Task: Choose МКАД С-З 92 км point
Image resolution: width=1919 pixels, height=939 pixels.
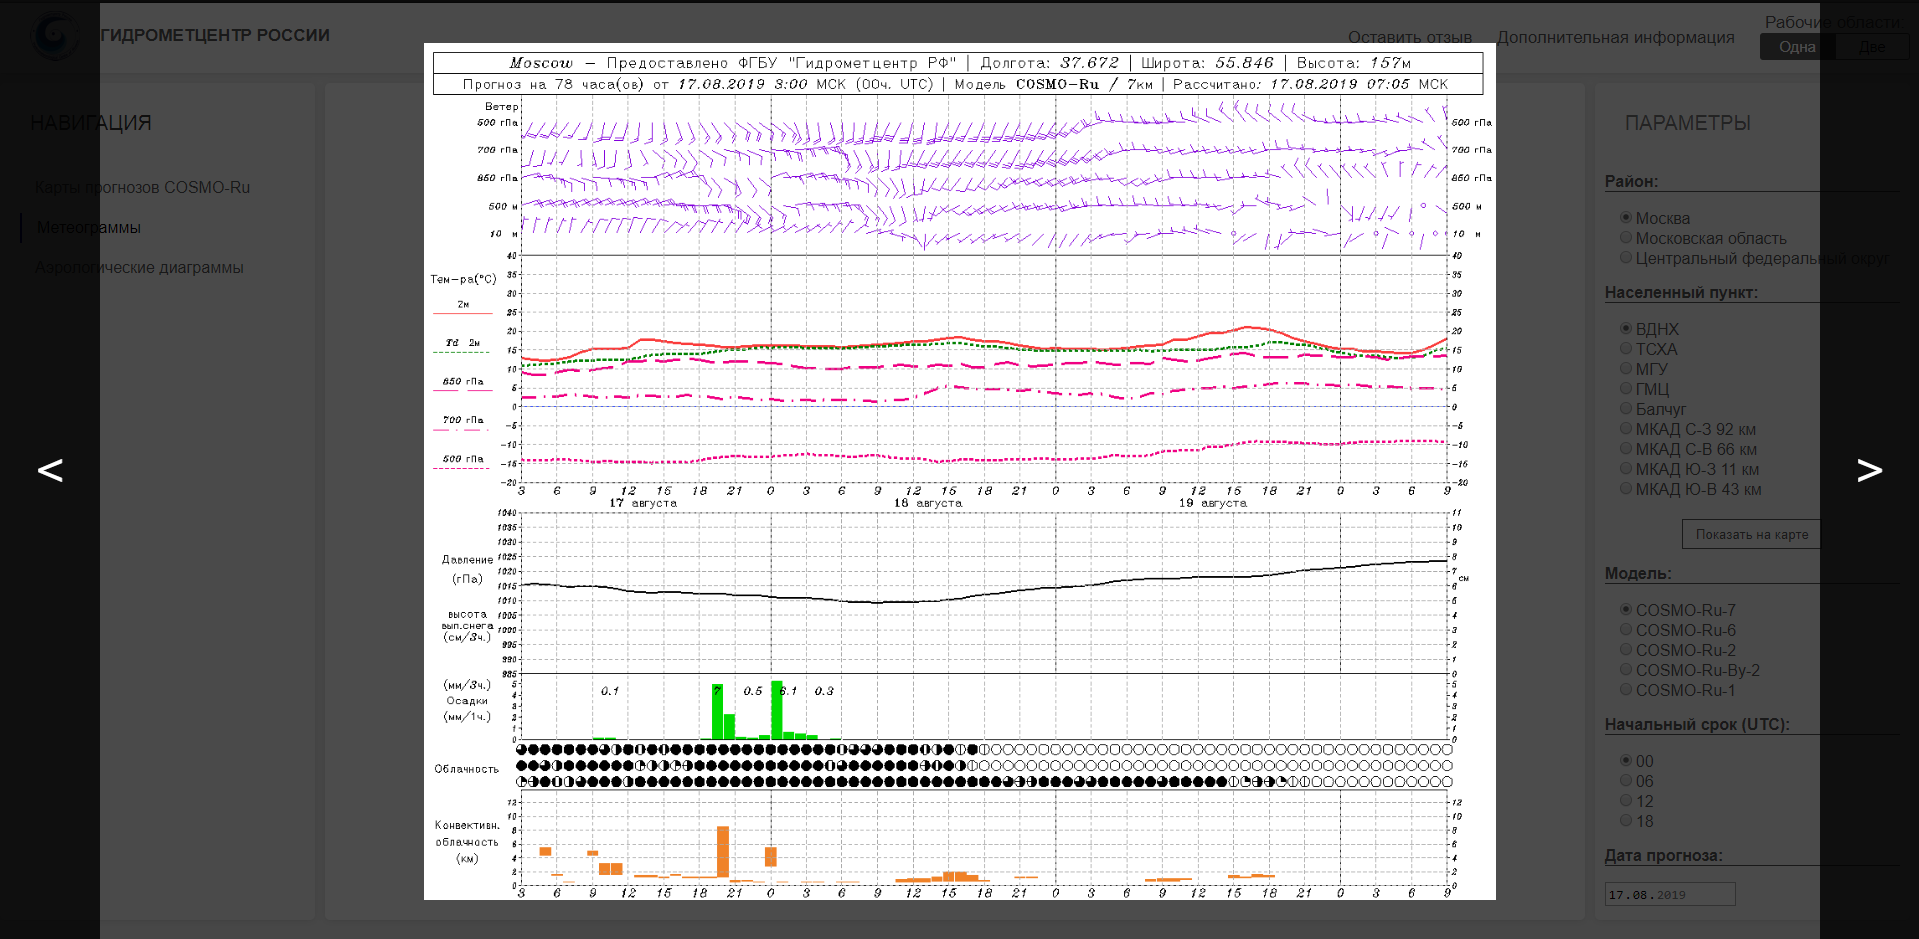Action: [x=1626, y=428]
